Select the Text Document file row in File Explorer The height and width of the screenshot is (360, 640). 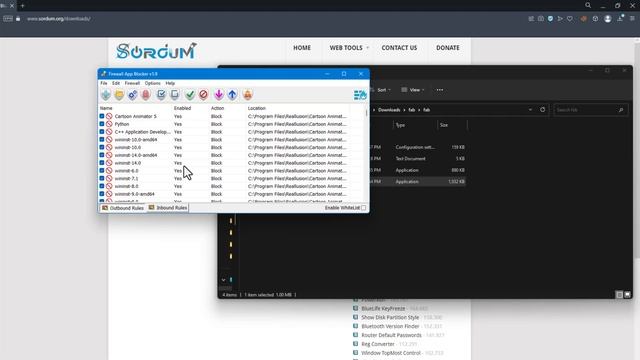point(418,158)
